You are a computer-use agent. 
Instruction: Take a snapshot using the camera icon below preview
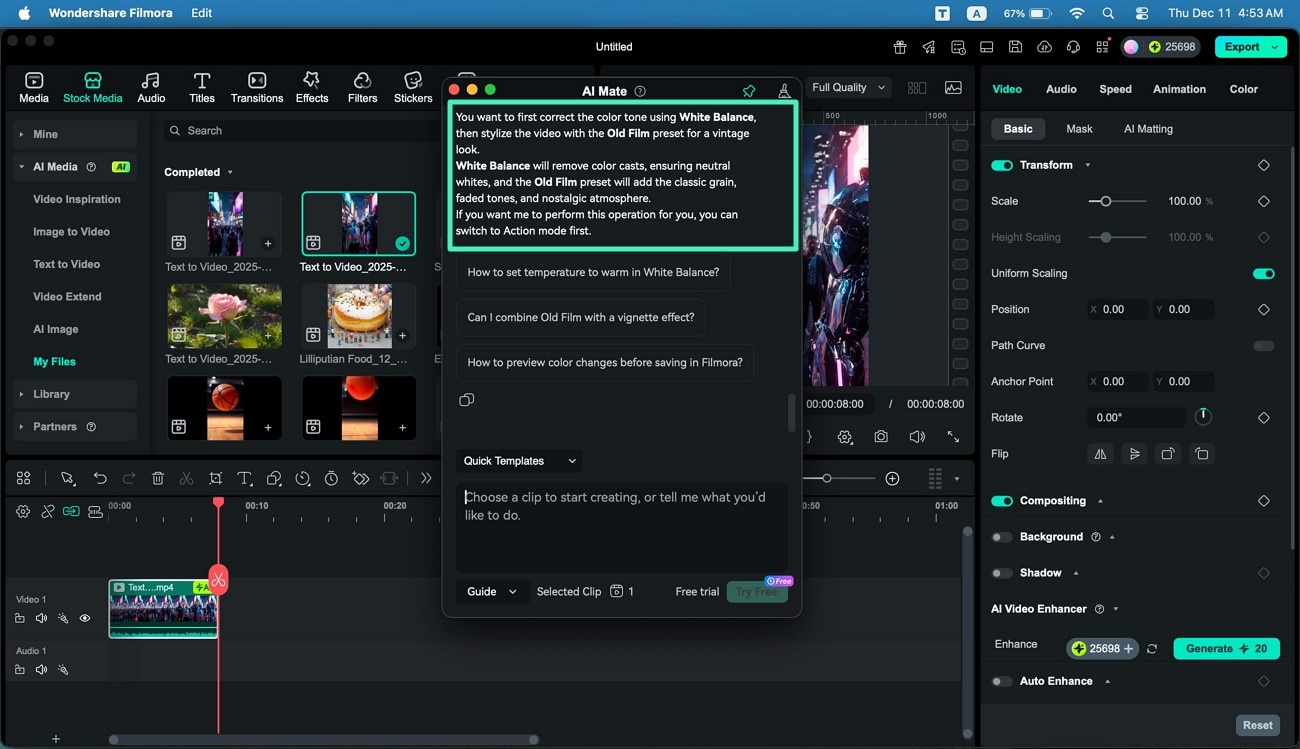tap(880, 436)
